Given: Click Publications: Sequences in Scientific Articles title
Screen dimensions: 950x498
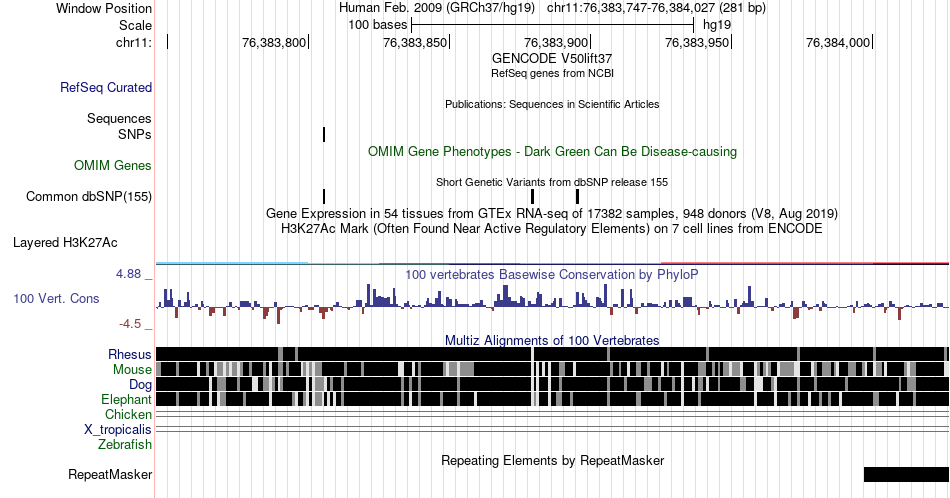Looking at the screenshot, I should [x=552, y=104].
